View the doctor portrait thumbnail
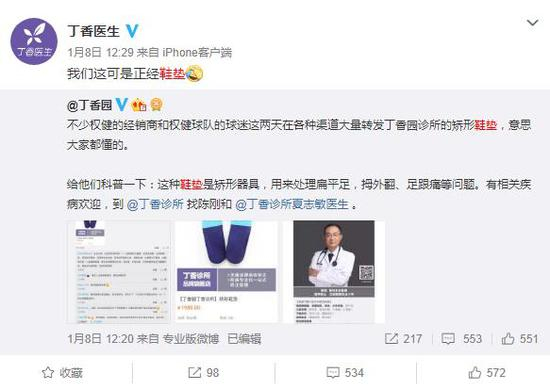The width and height of the screenshot is (550, 390). tap(334, 271)
